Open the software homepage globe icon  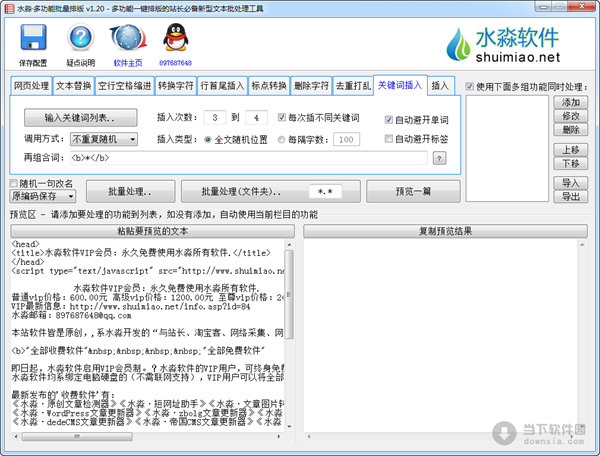coord(128,37)
